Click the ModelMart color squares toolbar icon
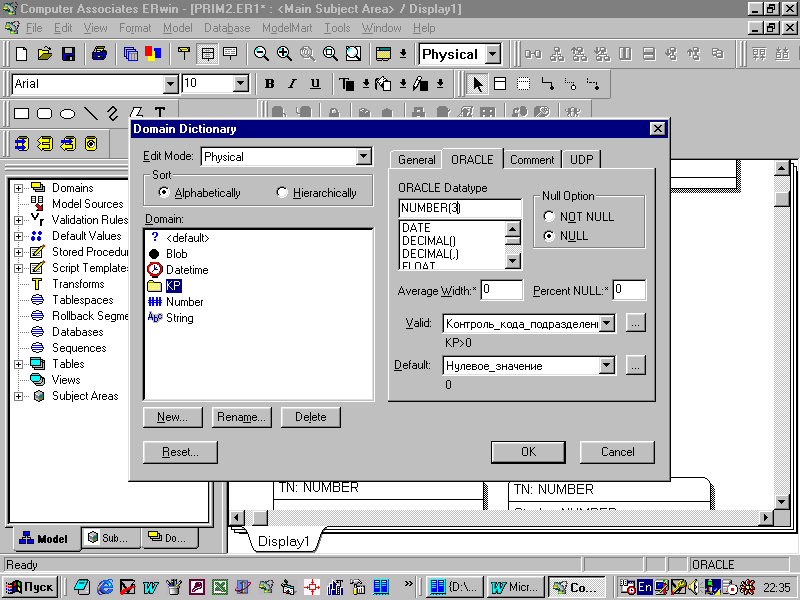This screenshot has width=800, height=600. coord(153,54)
